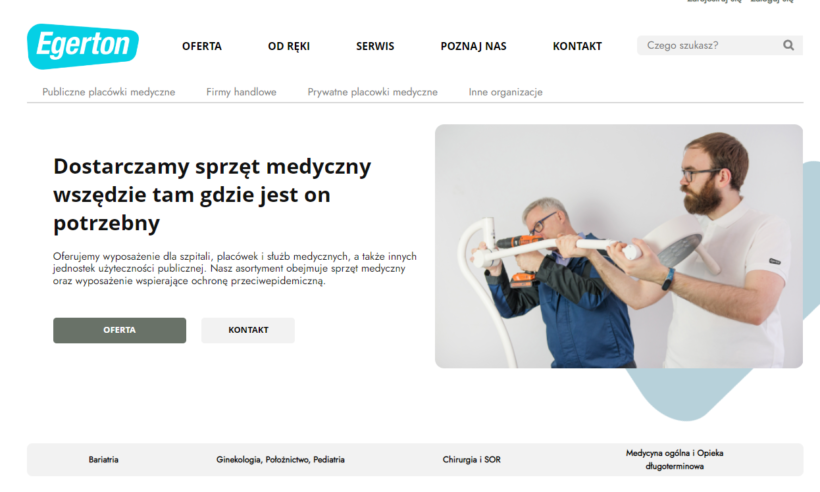Switch to Publiczne placówki medyczne tab

(109, 92)
